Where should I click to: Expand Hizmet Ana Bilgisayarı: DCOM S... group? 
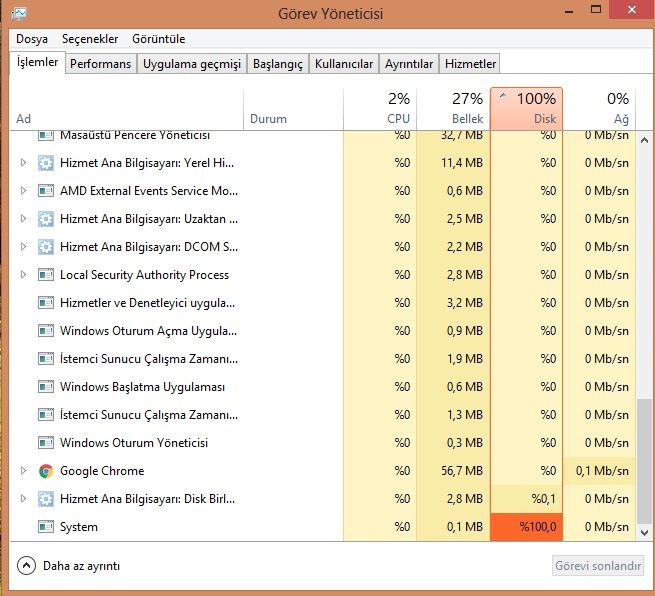[x=23, y=246]
